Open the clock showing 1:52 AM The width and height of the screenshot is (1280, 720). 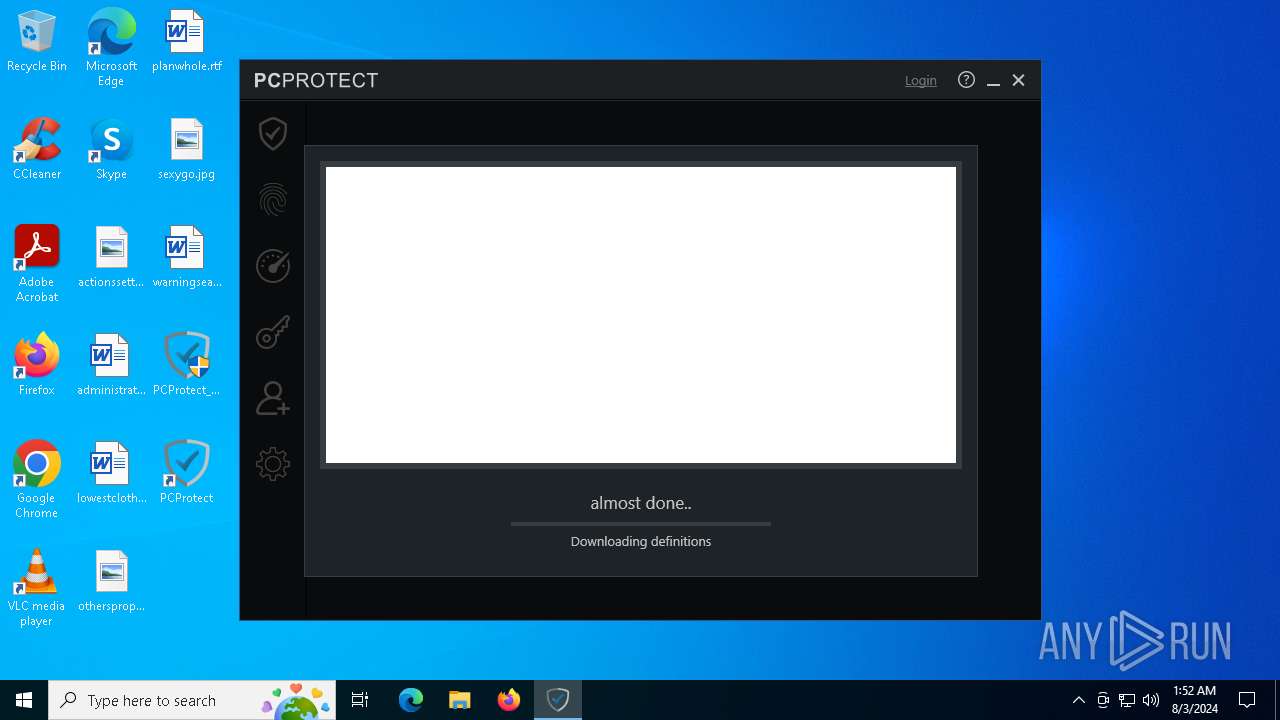(x=1194, y=700)
